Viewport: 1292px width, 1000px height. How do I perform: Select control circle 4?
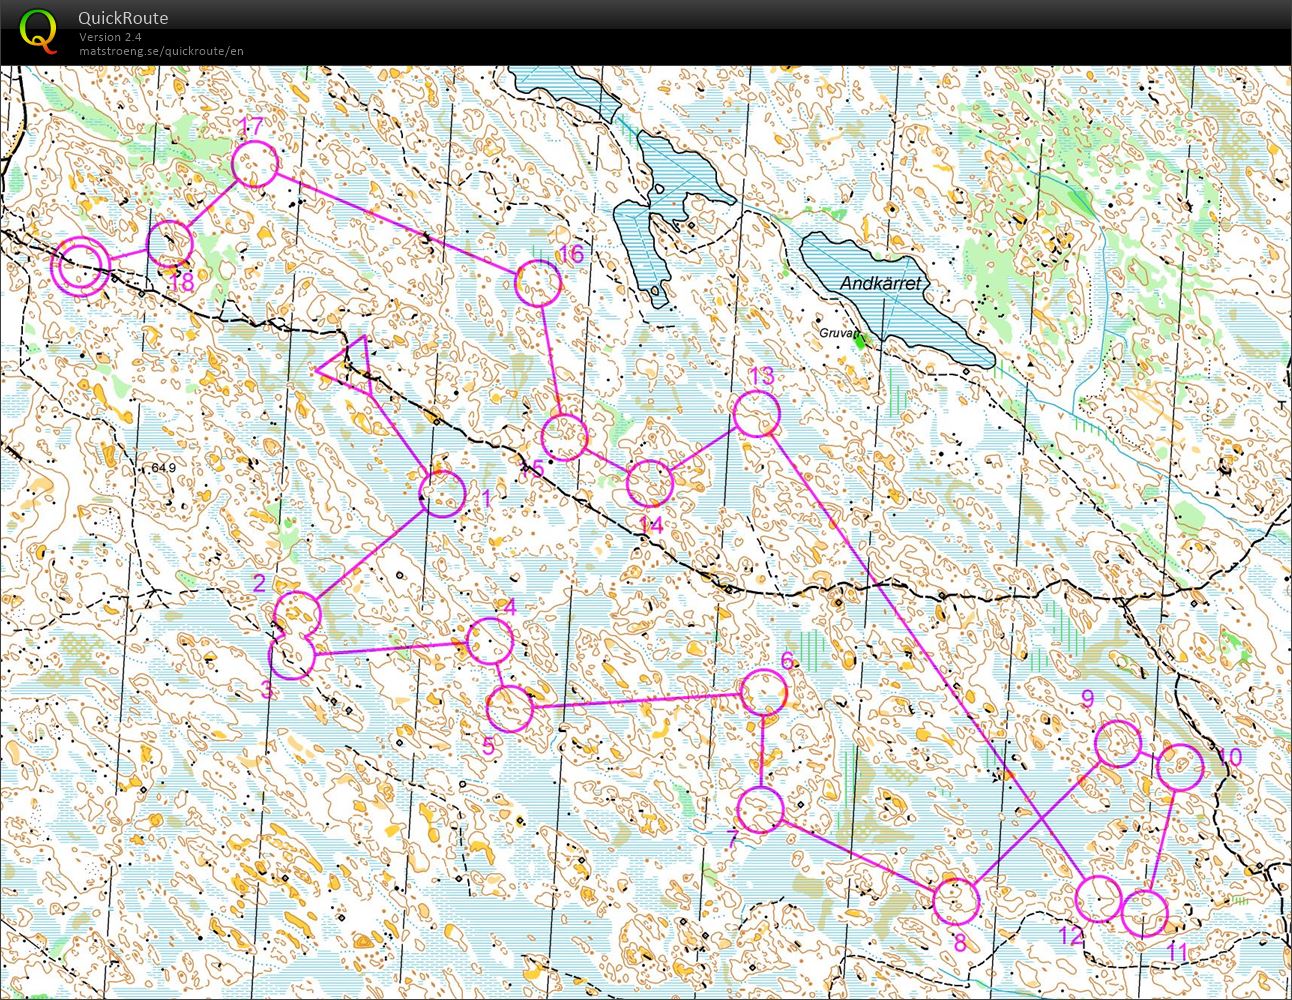490,641
